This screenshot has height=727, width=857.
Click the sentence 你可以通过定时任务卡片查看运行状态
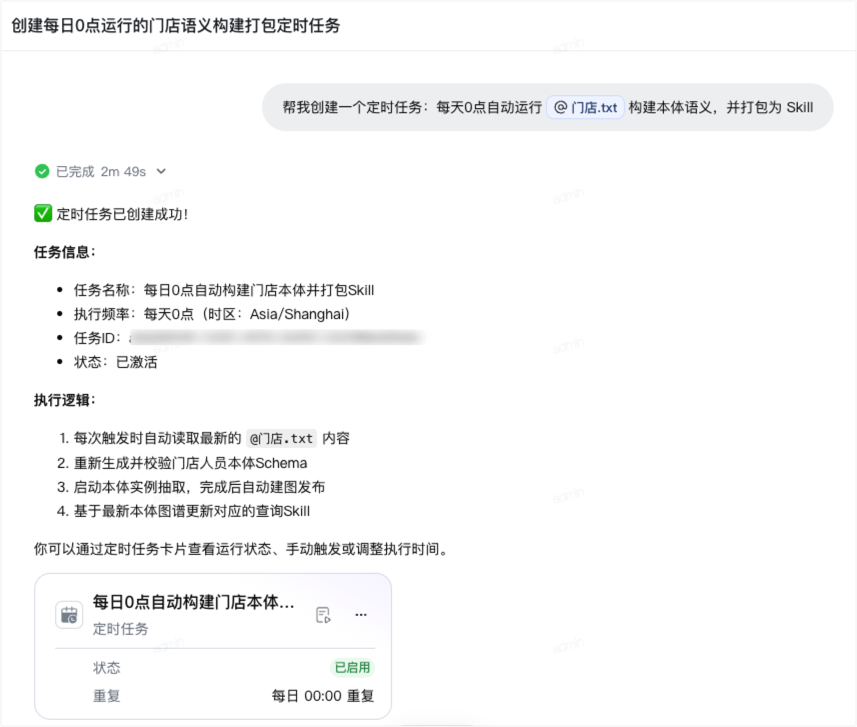pos(241,549)
